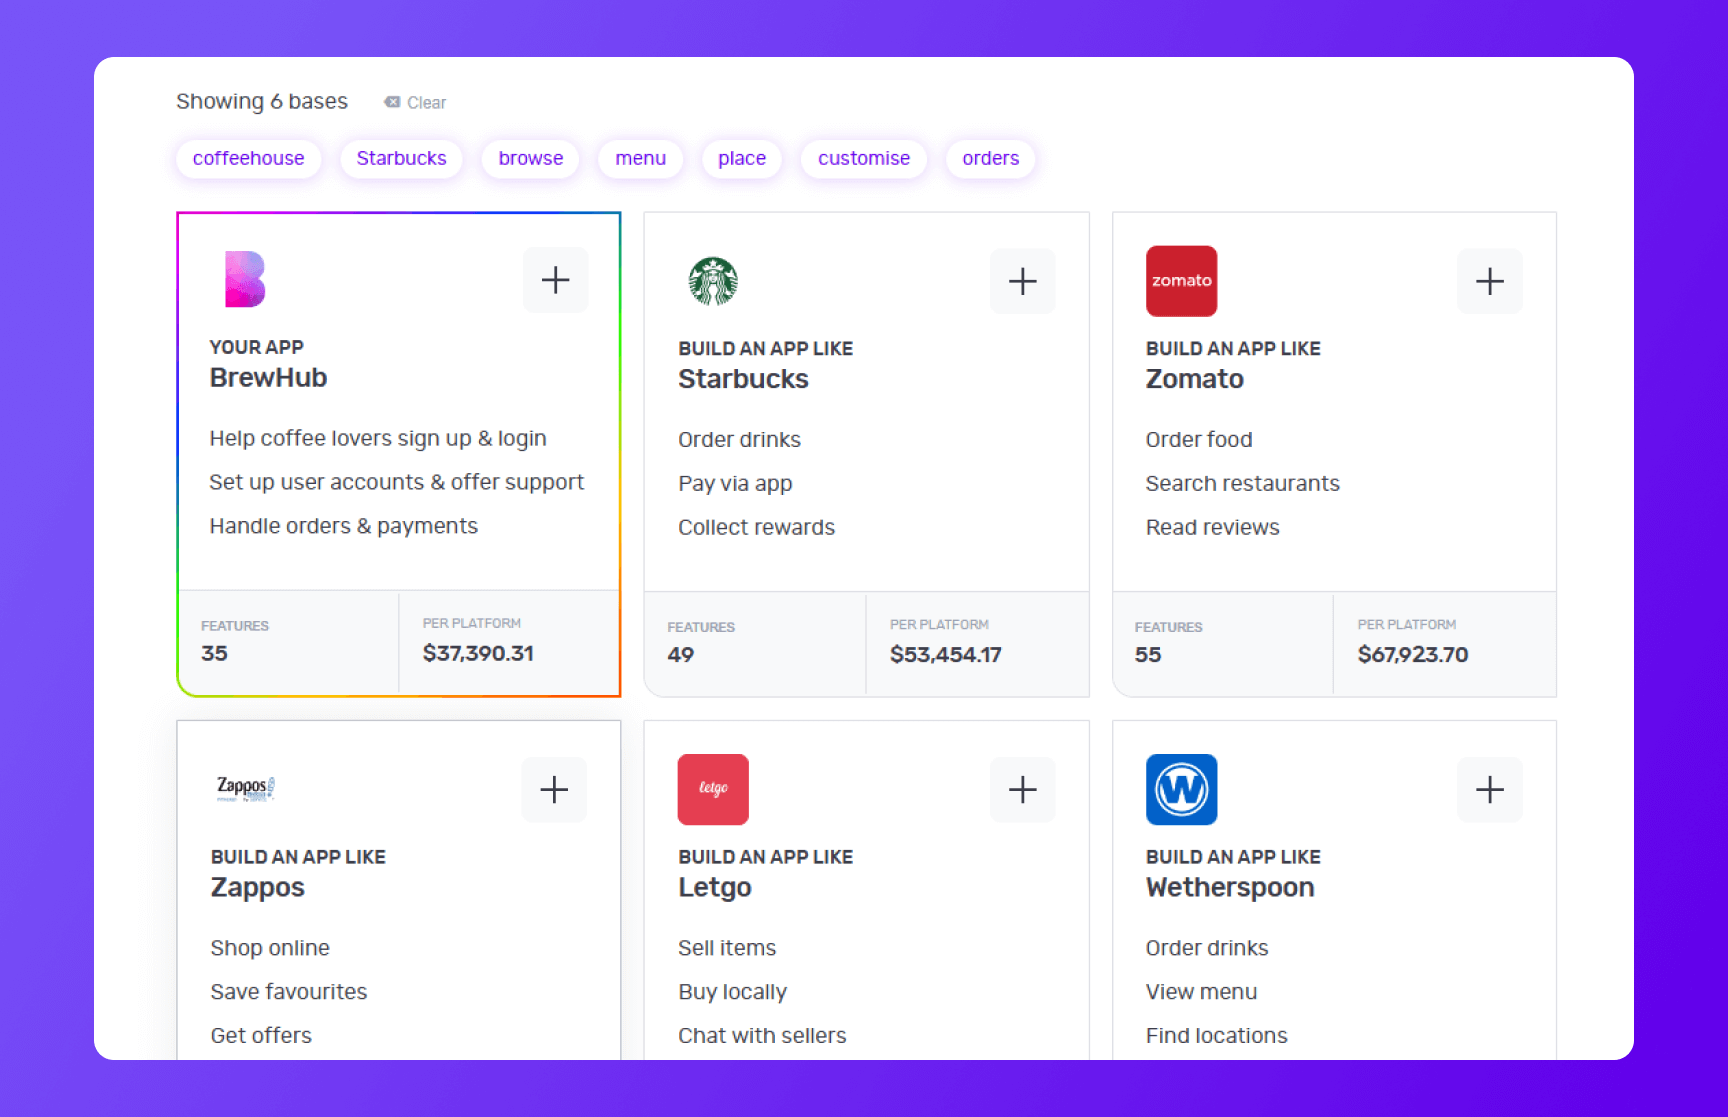Click BrewHub features count 35
The image size is (1728, 1117).
coord(214,654)
